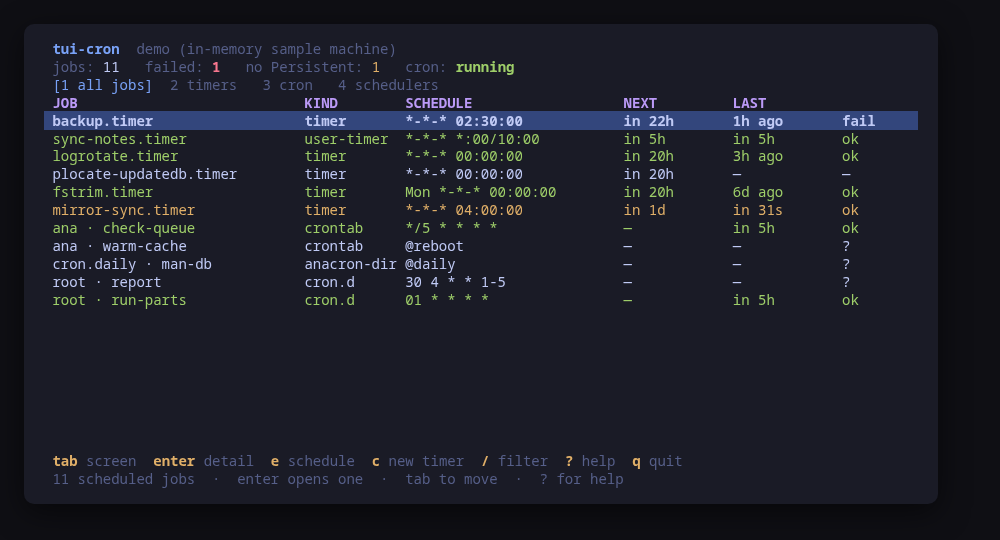Select the backup.timer job row
The width and height of the screenshot is (1000, 540).
tap(481, 121)
